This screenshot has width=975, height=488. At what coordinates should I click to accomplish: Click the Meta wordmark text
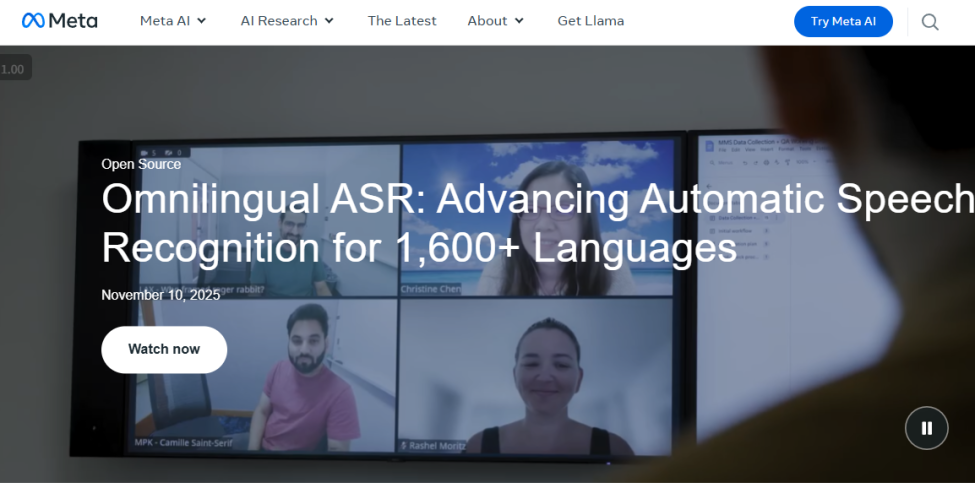tap(74, 21)
